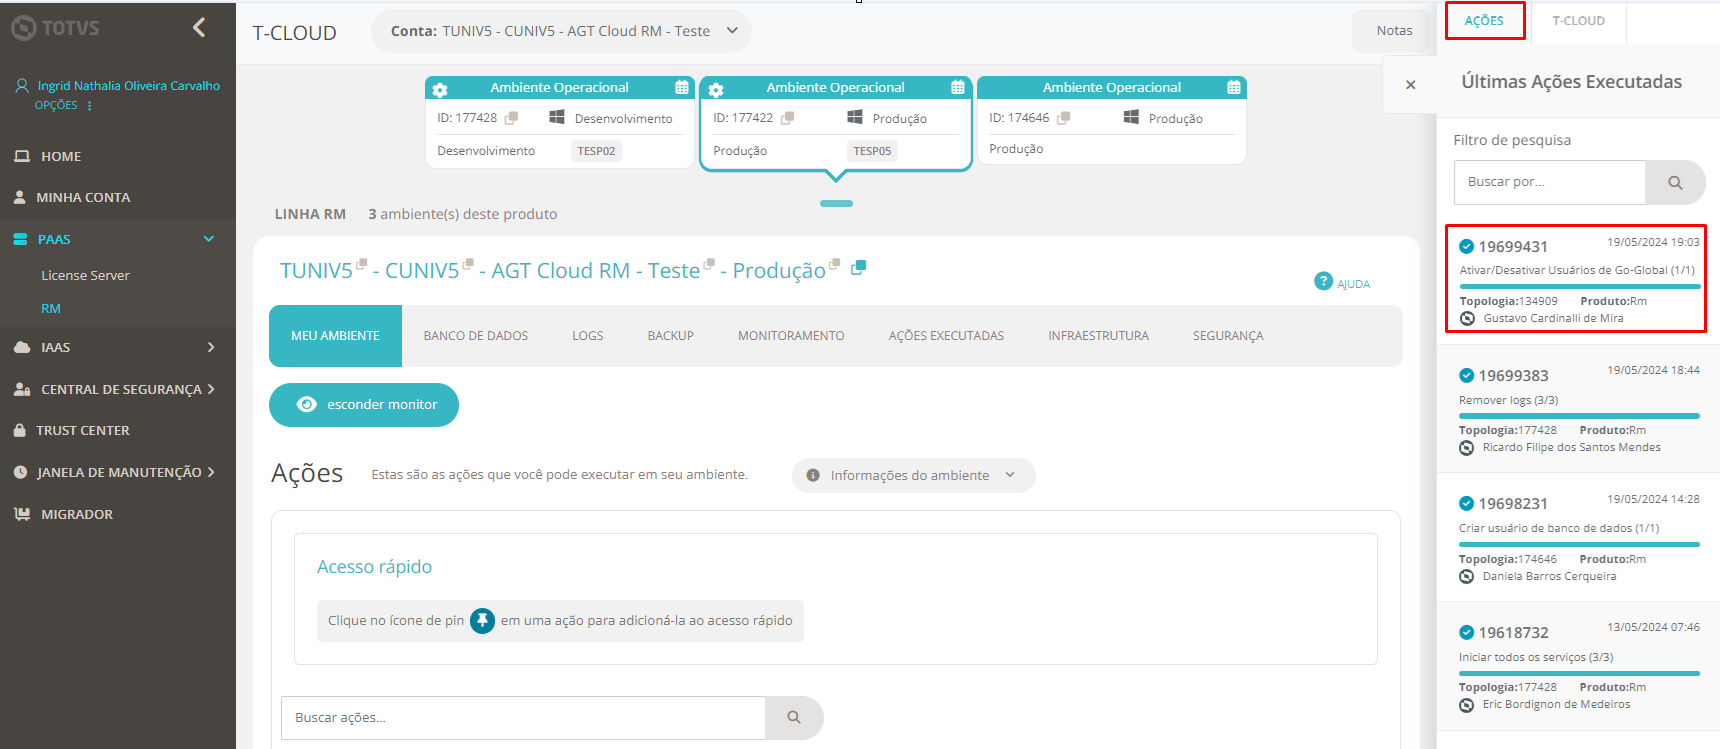Toggle esconder monitor button
This screenshot has width=1720, height=749.
[x=364, y=405]
